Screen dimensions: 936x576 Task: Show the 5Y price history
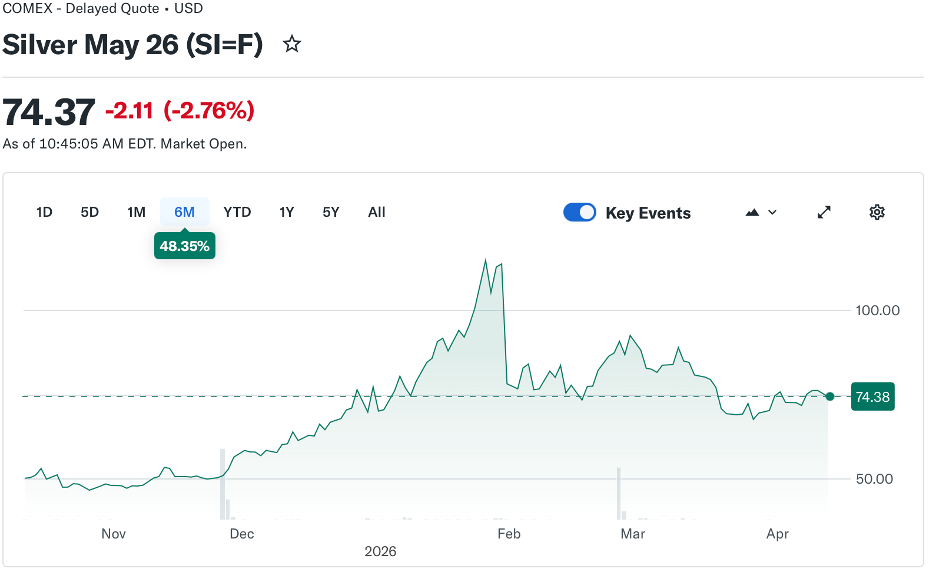pyautogui.click(x=331, y=212)
